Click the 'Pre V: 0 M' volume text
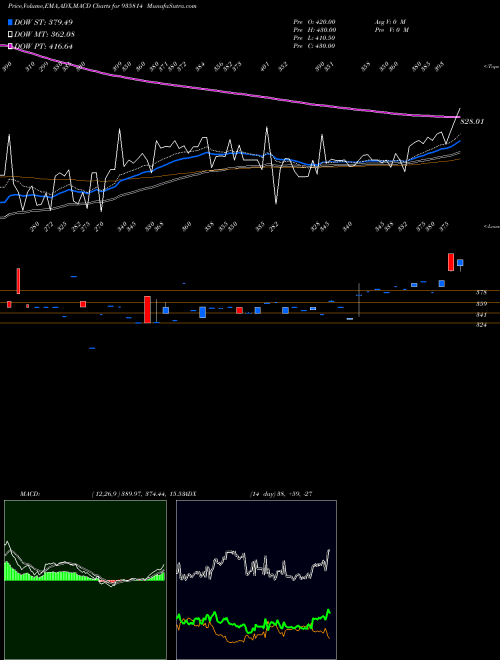This screenshot has height=660, width=500. click(391, 30)
